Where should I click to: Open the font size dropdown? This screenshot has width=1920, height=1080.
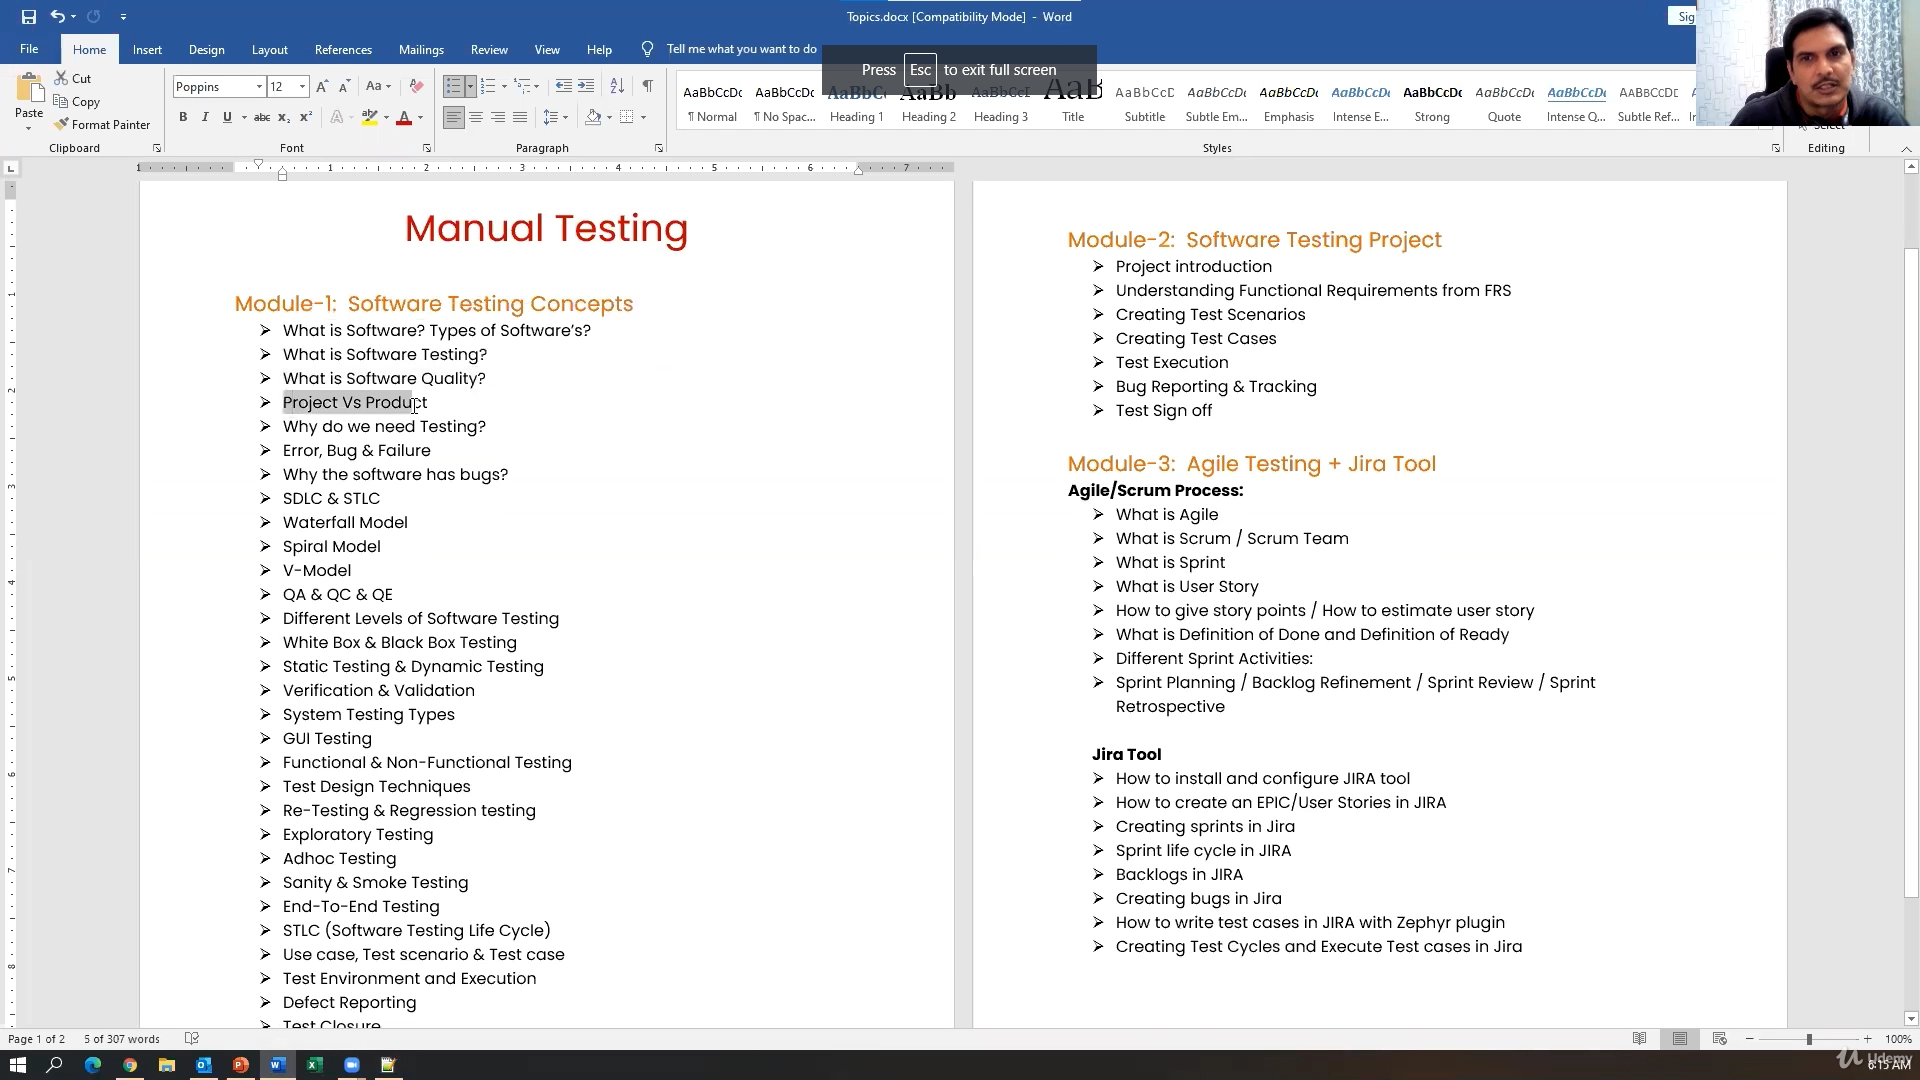[302, 87]
